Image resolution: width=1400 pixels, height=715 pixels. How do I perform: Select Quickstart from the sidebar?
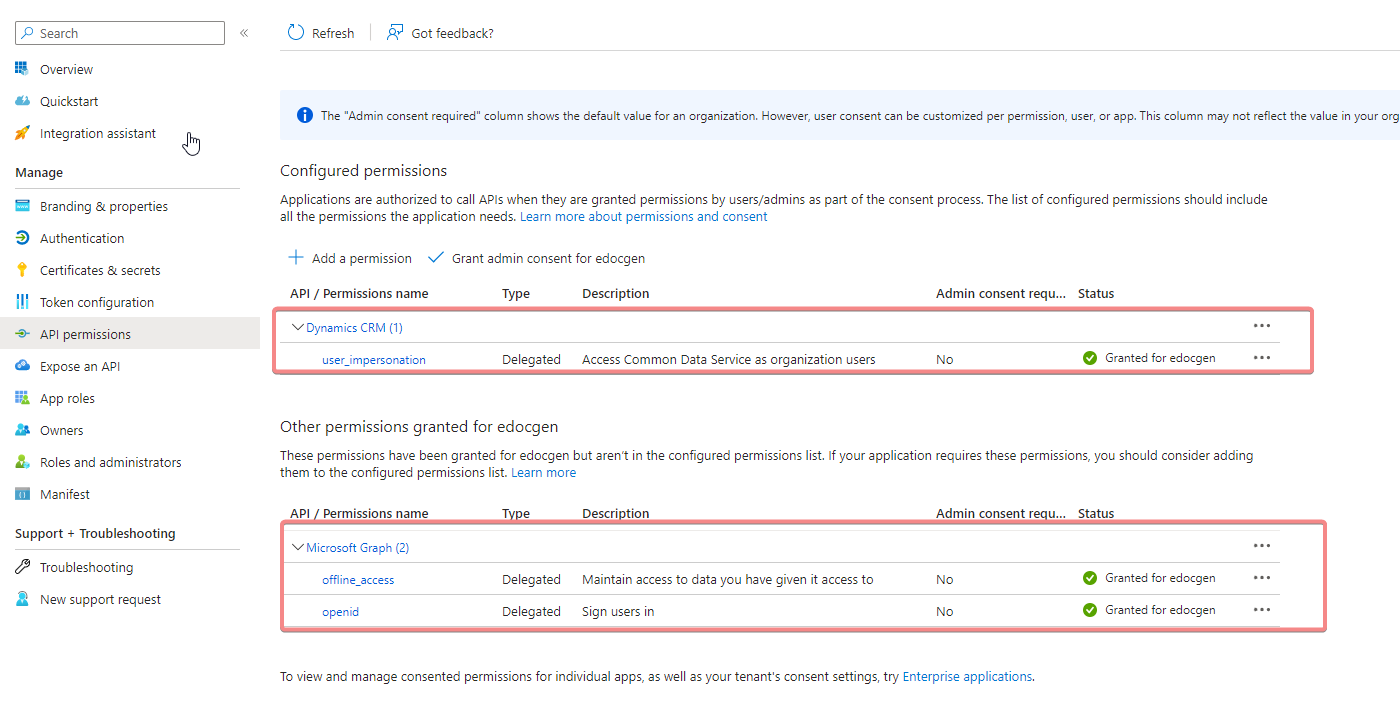70,100
